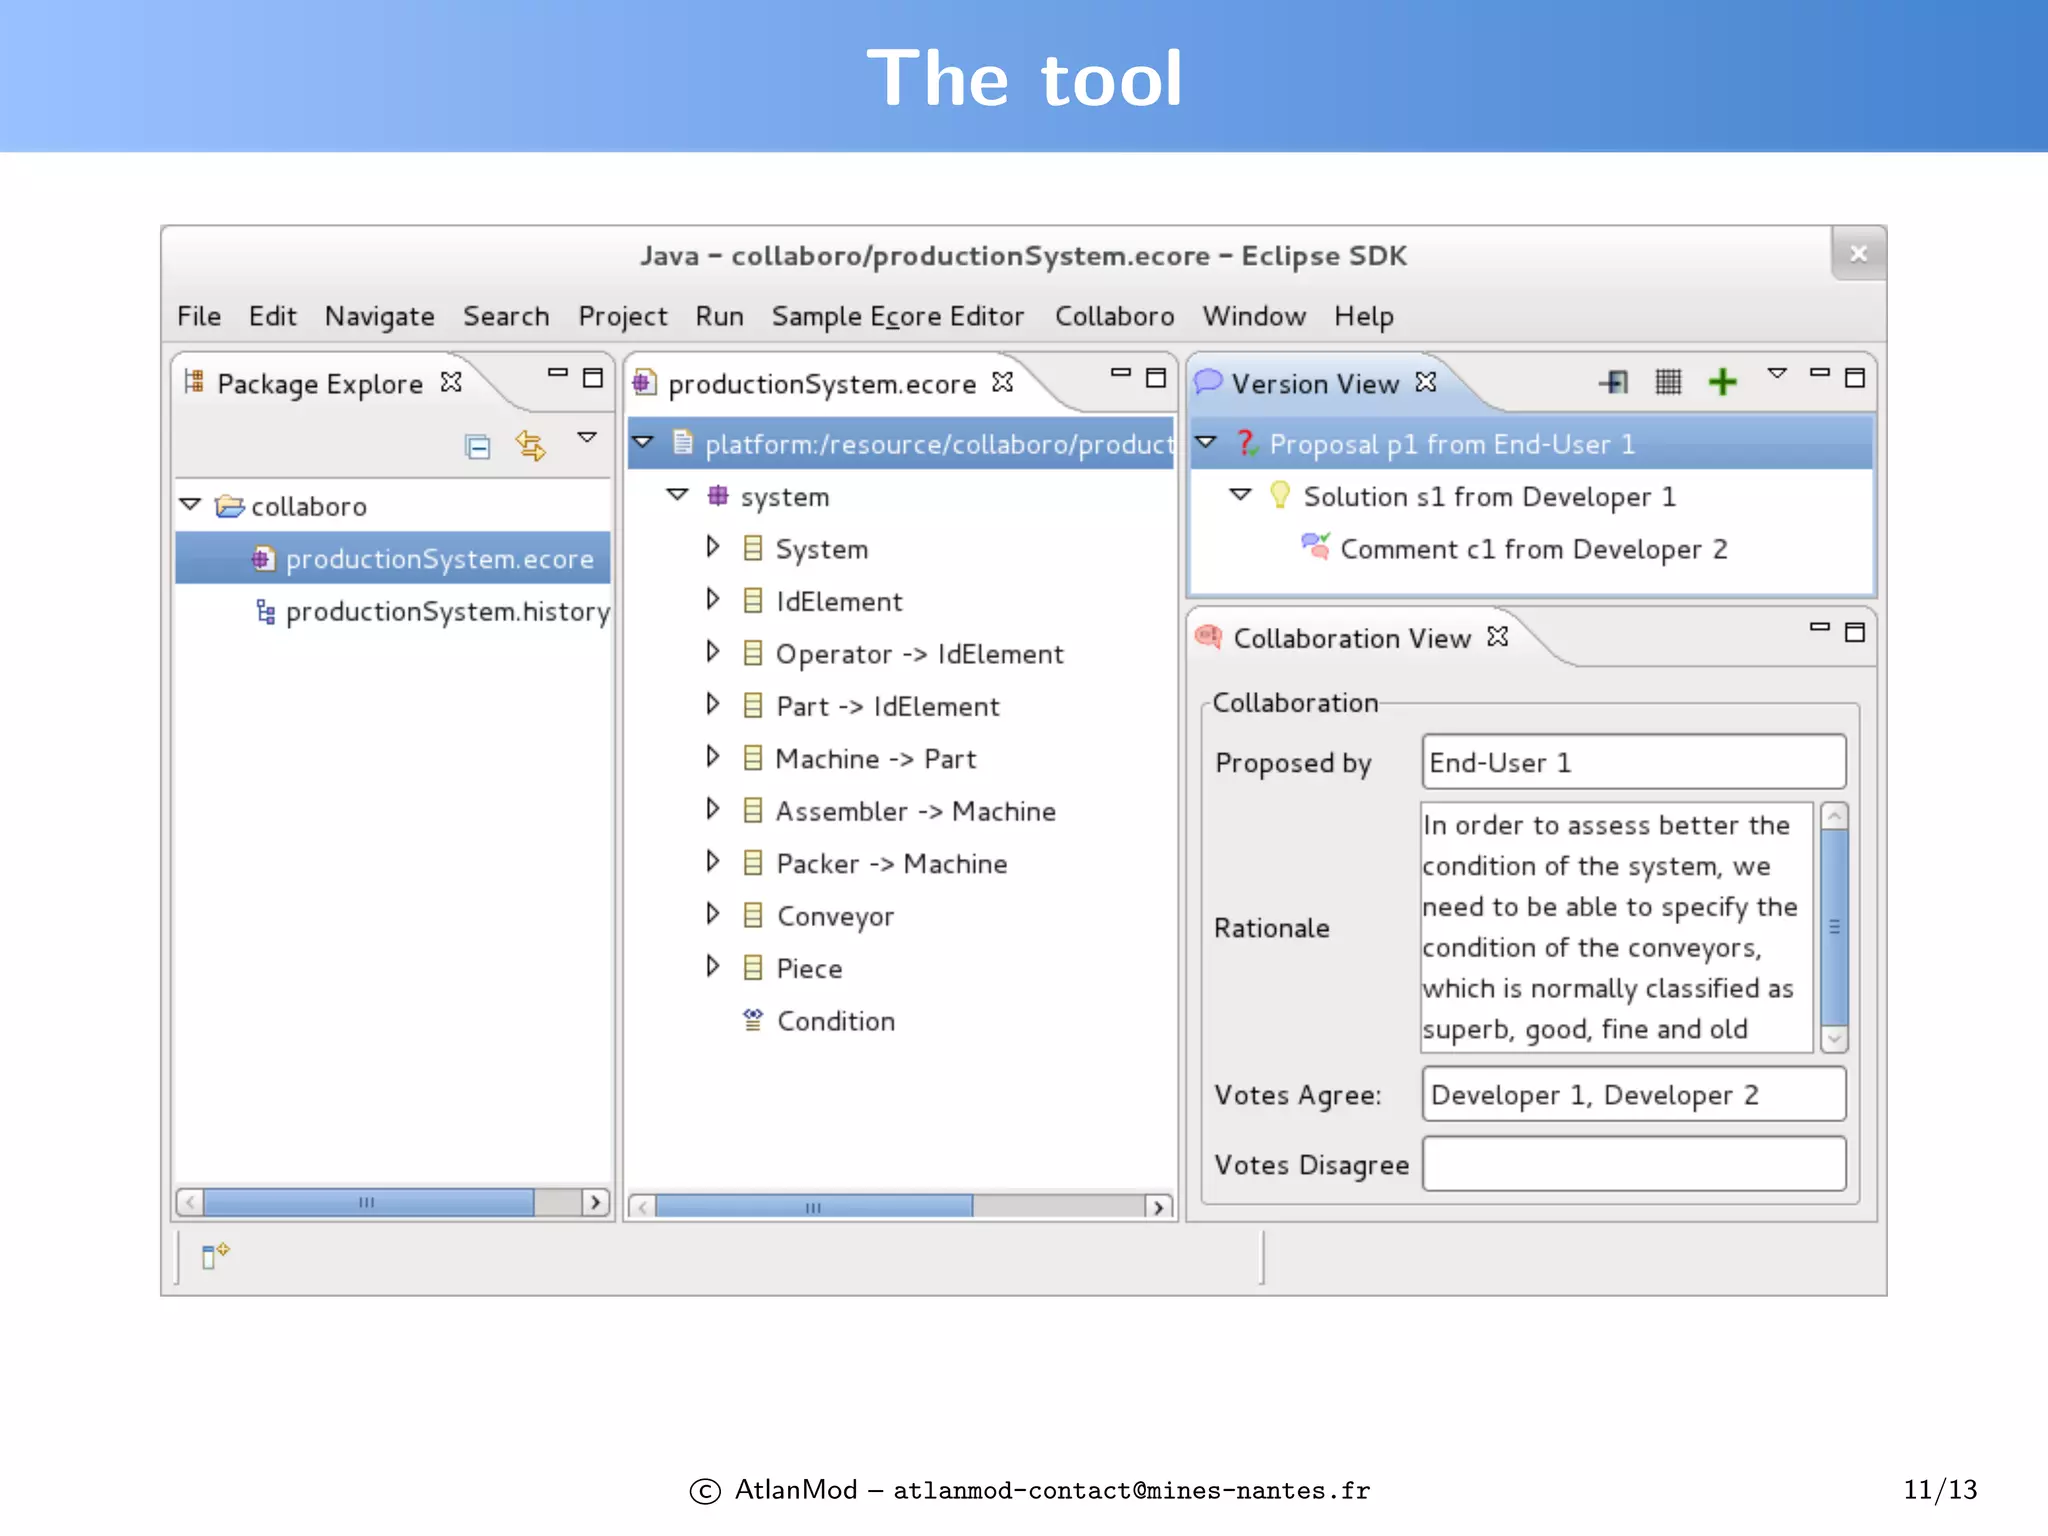
Task: Click the fast view icon in status bar
Action: 215,1255
